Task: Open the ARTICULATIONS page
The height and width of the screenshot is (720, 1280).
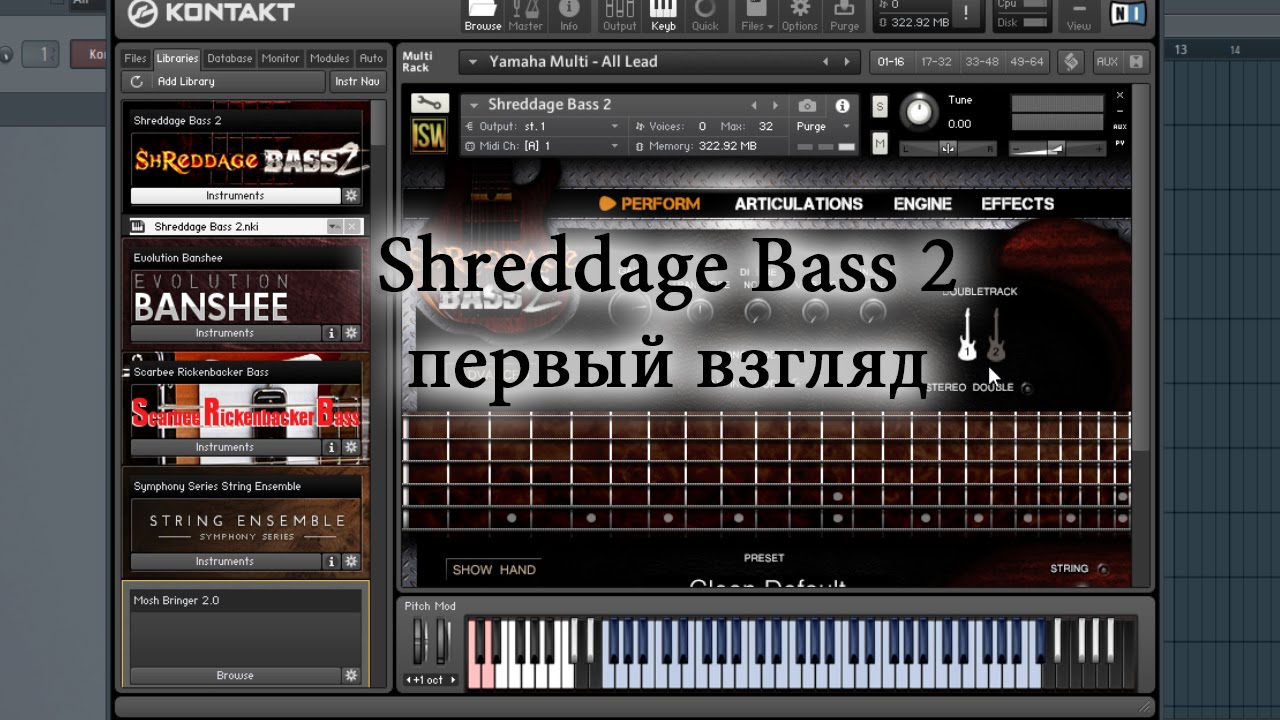Action: click(x=798, y=204)
